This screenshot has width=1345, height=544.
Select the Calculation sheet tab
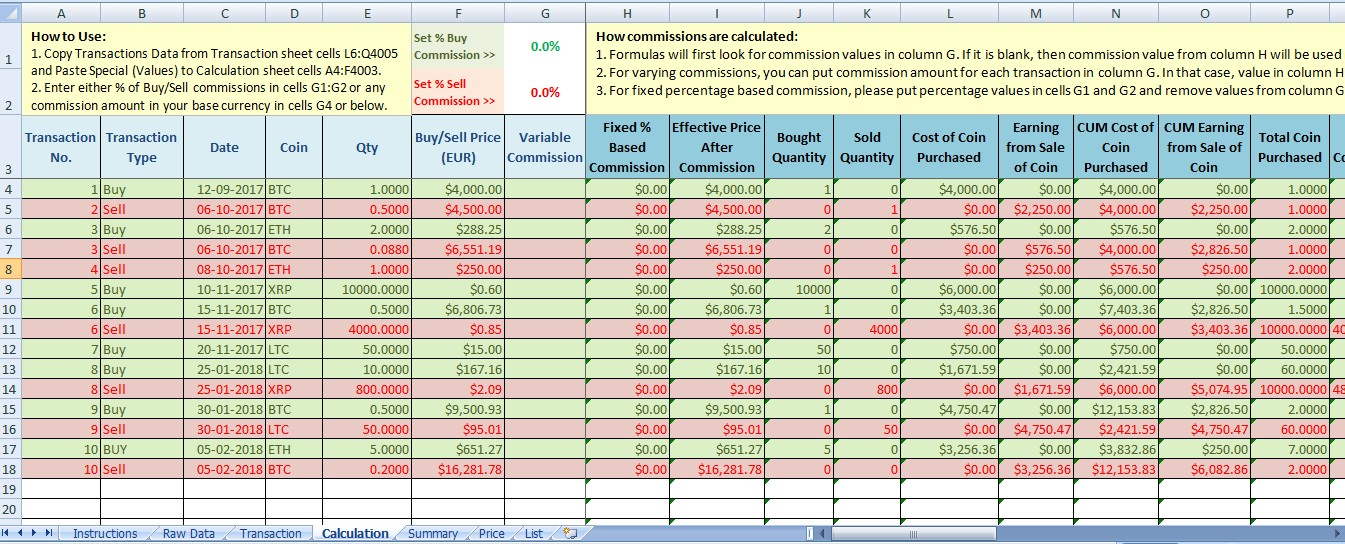click(x=355, y=534)
